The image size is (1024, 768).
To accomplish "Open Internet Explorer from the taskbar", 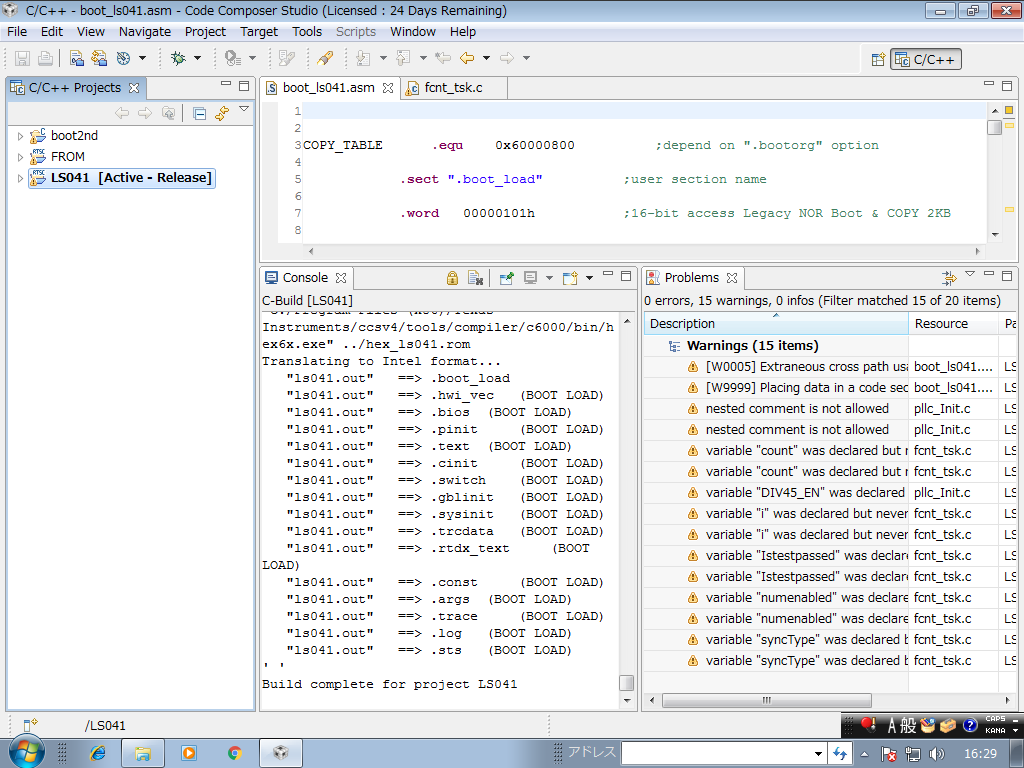I will click(x=98, y=753).
